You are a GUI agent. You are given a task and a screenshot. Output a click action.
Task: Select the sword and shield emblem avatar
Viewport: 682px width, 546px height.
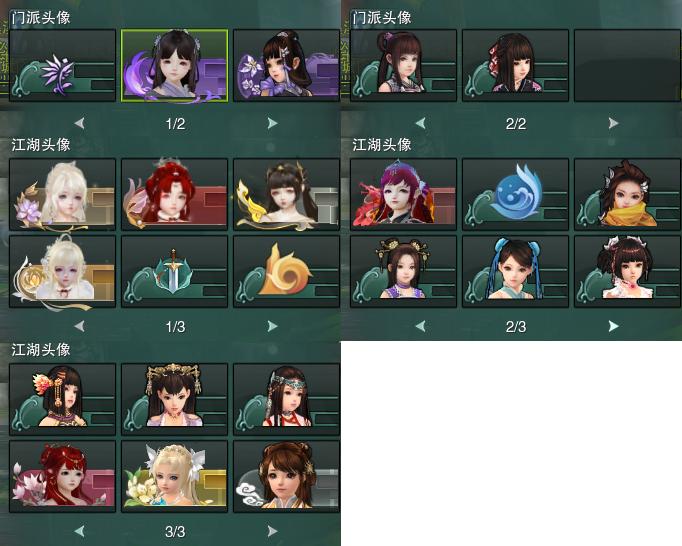click(x=174, y=271)
